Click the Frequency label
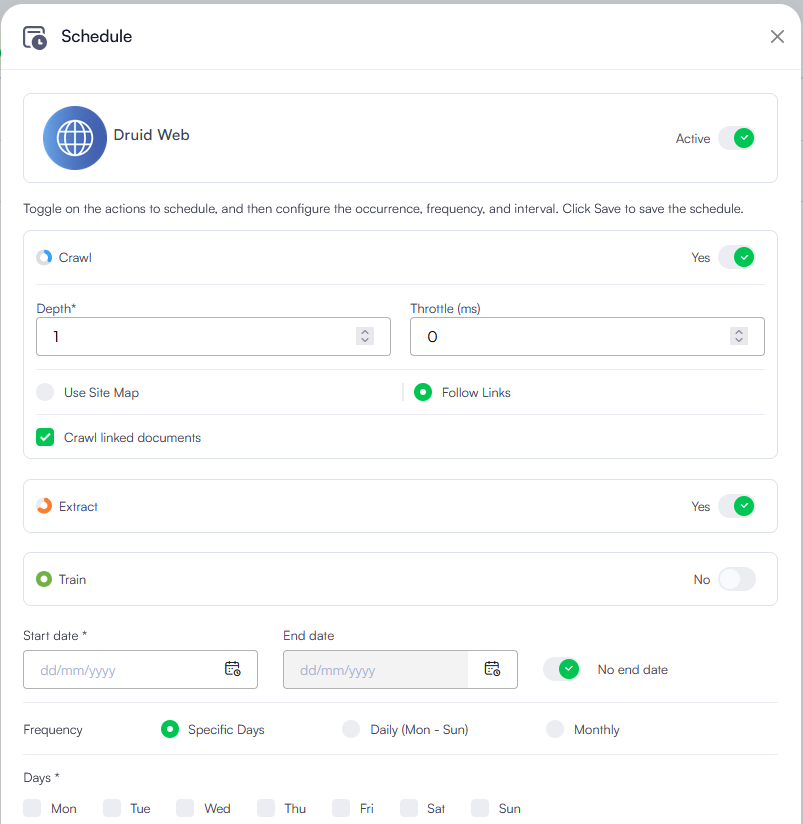The width and height of the screenshot is (803, 824). click(53, 729)
